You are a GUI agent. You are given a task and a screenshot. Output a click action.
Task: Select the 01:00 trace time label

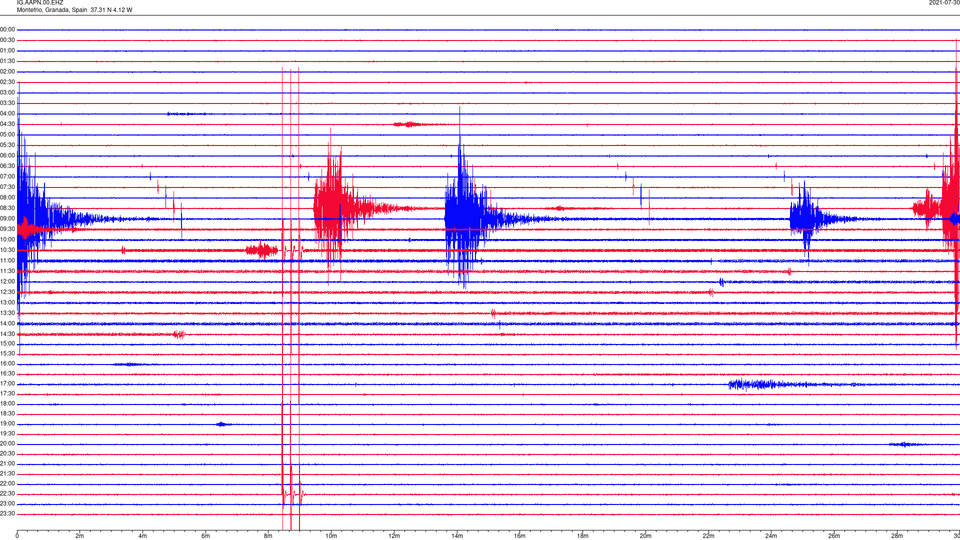pyautogui.click(x=7, y=51)
